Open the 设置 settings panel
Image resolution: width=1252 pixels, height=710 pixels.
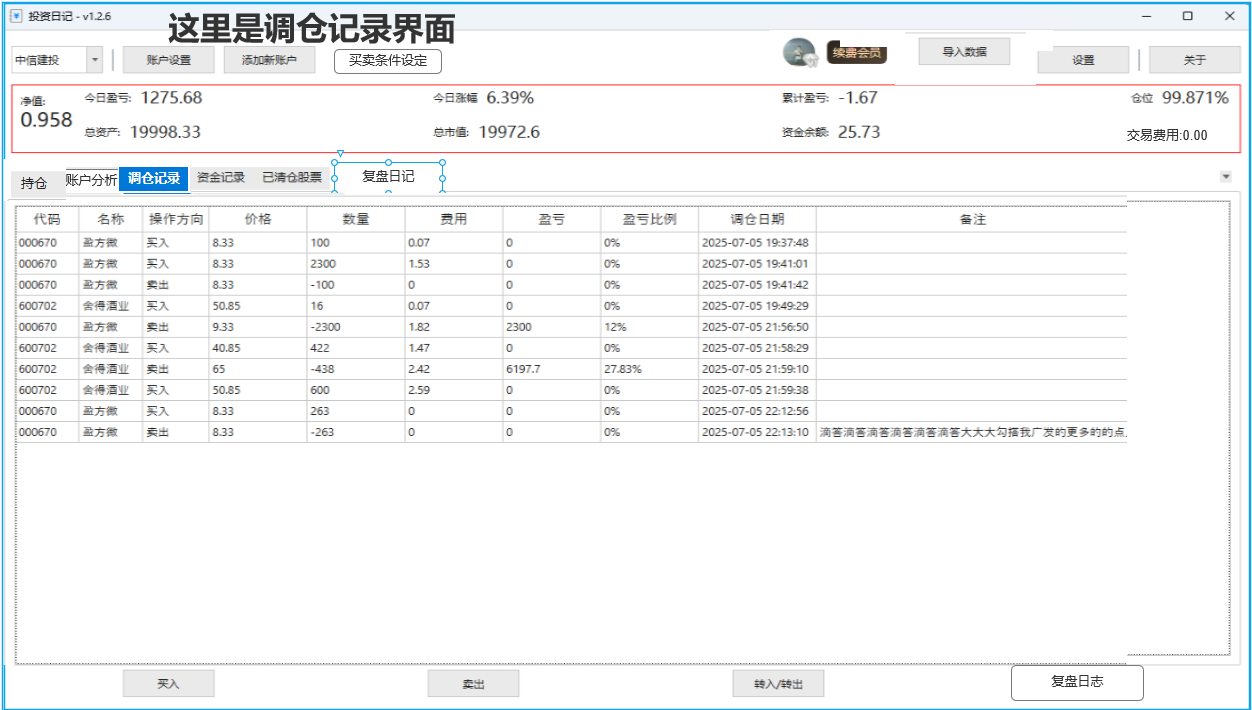[x=1083, y=59]
